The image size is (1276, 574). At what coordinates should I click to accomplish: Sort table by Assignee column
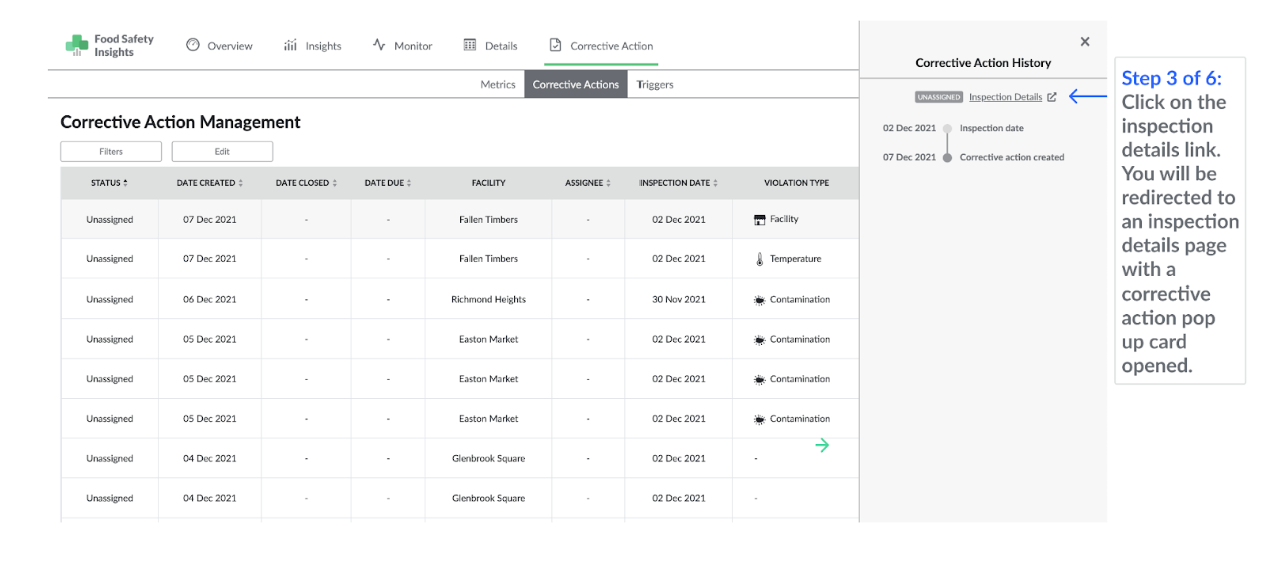pyautogui.click(x=587, y=183)
